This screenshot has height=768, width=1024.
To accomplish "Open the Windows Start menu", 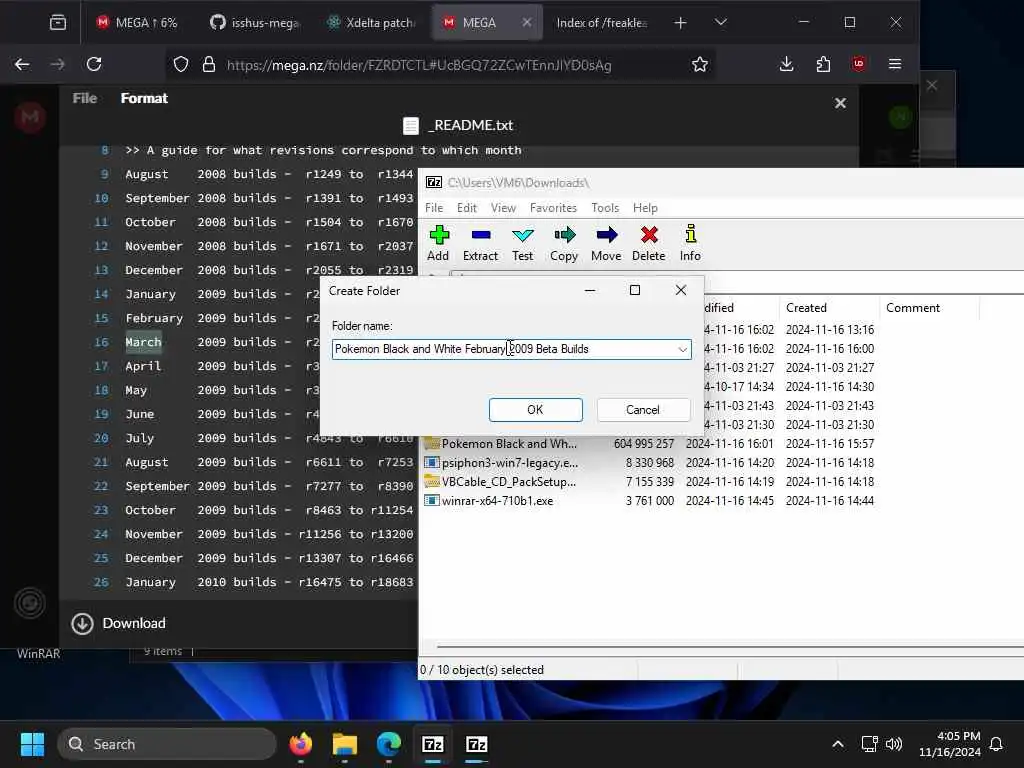I will coord(32,744).
